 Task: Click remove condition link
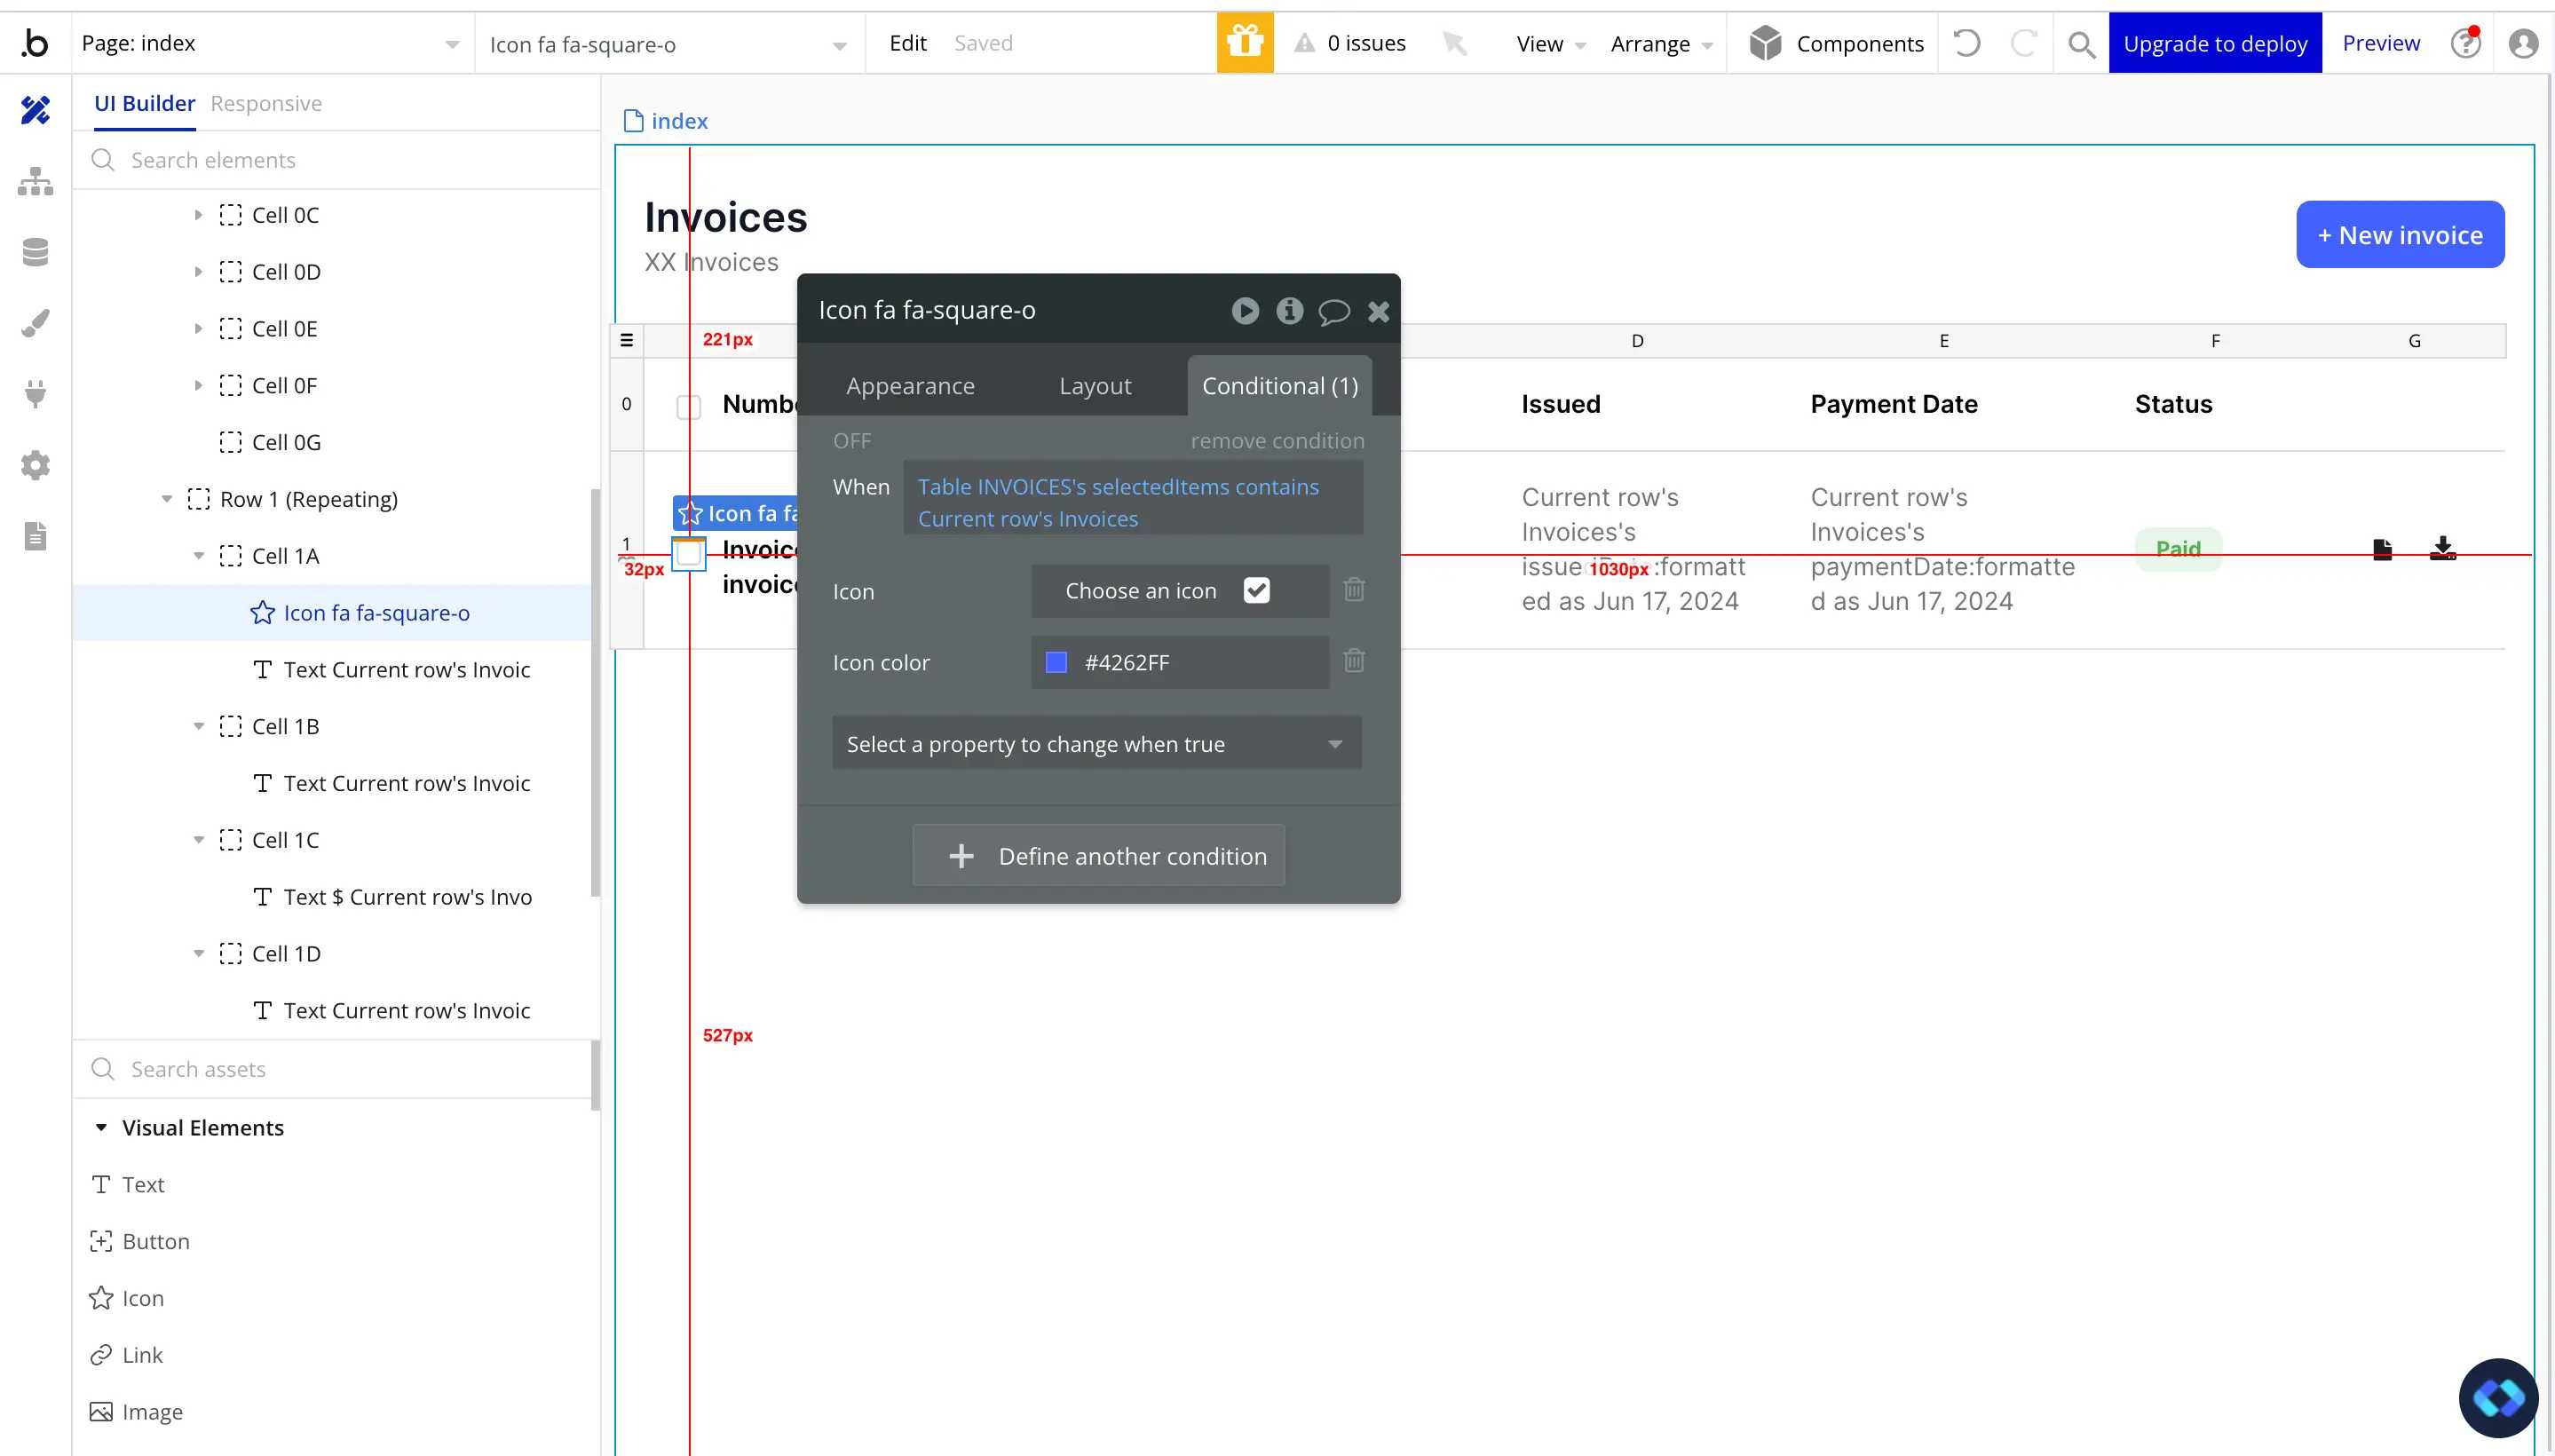[1277, 441]
